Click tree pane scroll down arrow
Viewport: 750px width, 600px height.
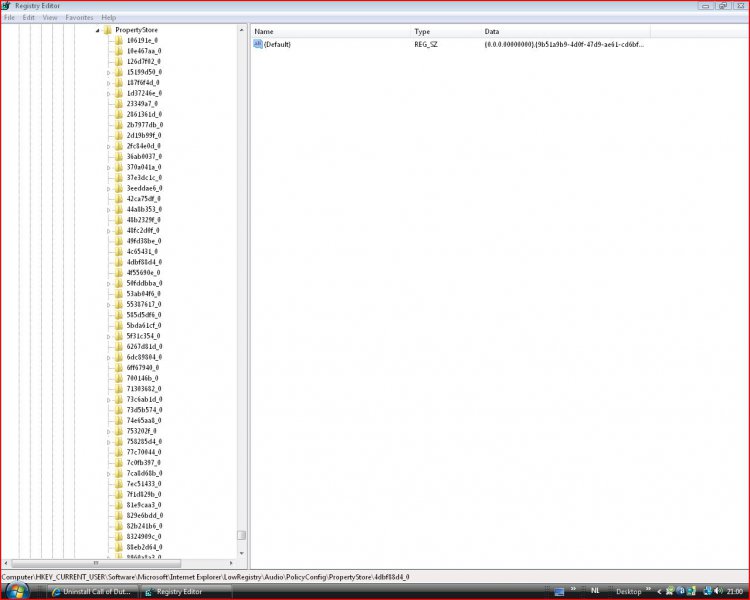(x=242, y=554)
